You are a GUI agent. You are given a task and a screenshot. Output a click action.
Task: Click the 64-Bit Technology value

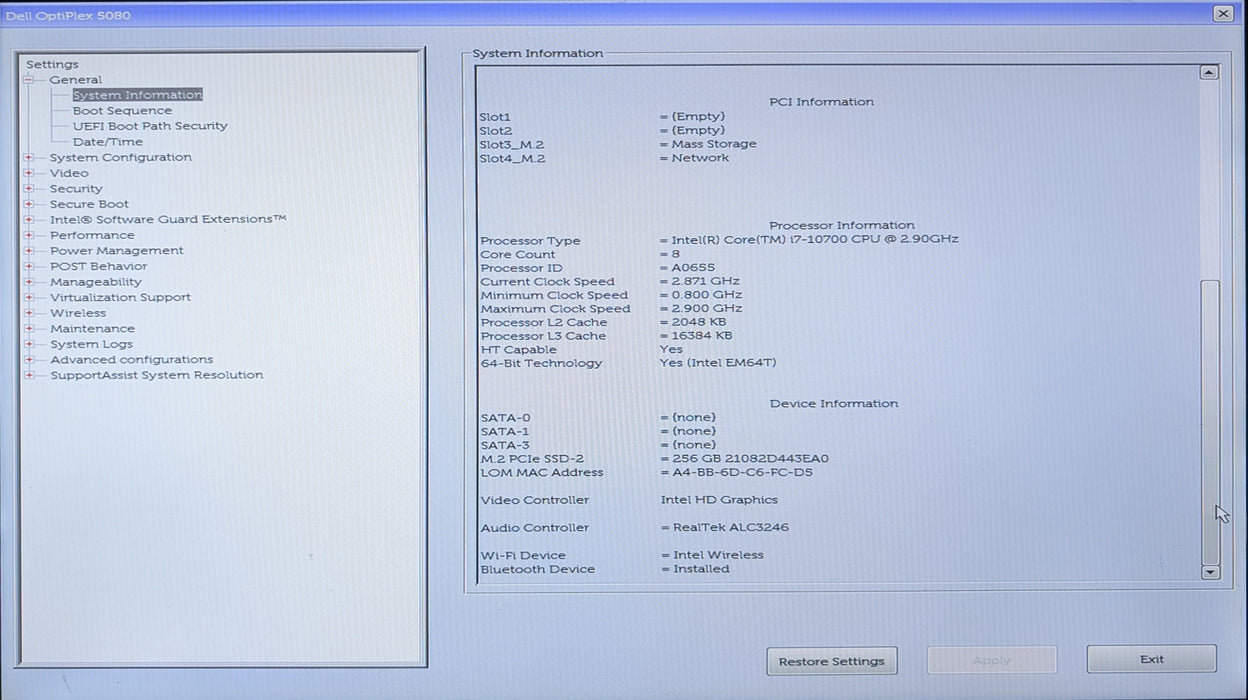(x=718, y=363)
